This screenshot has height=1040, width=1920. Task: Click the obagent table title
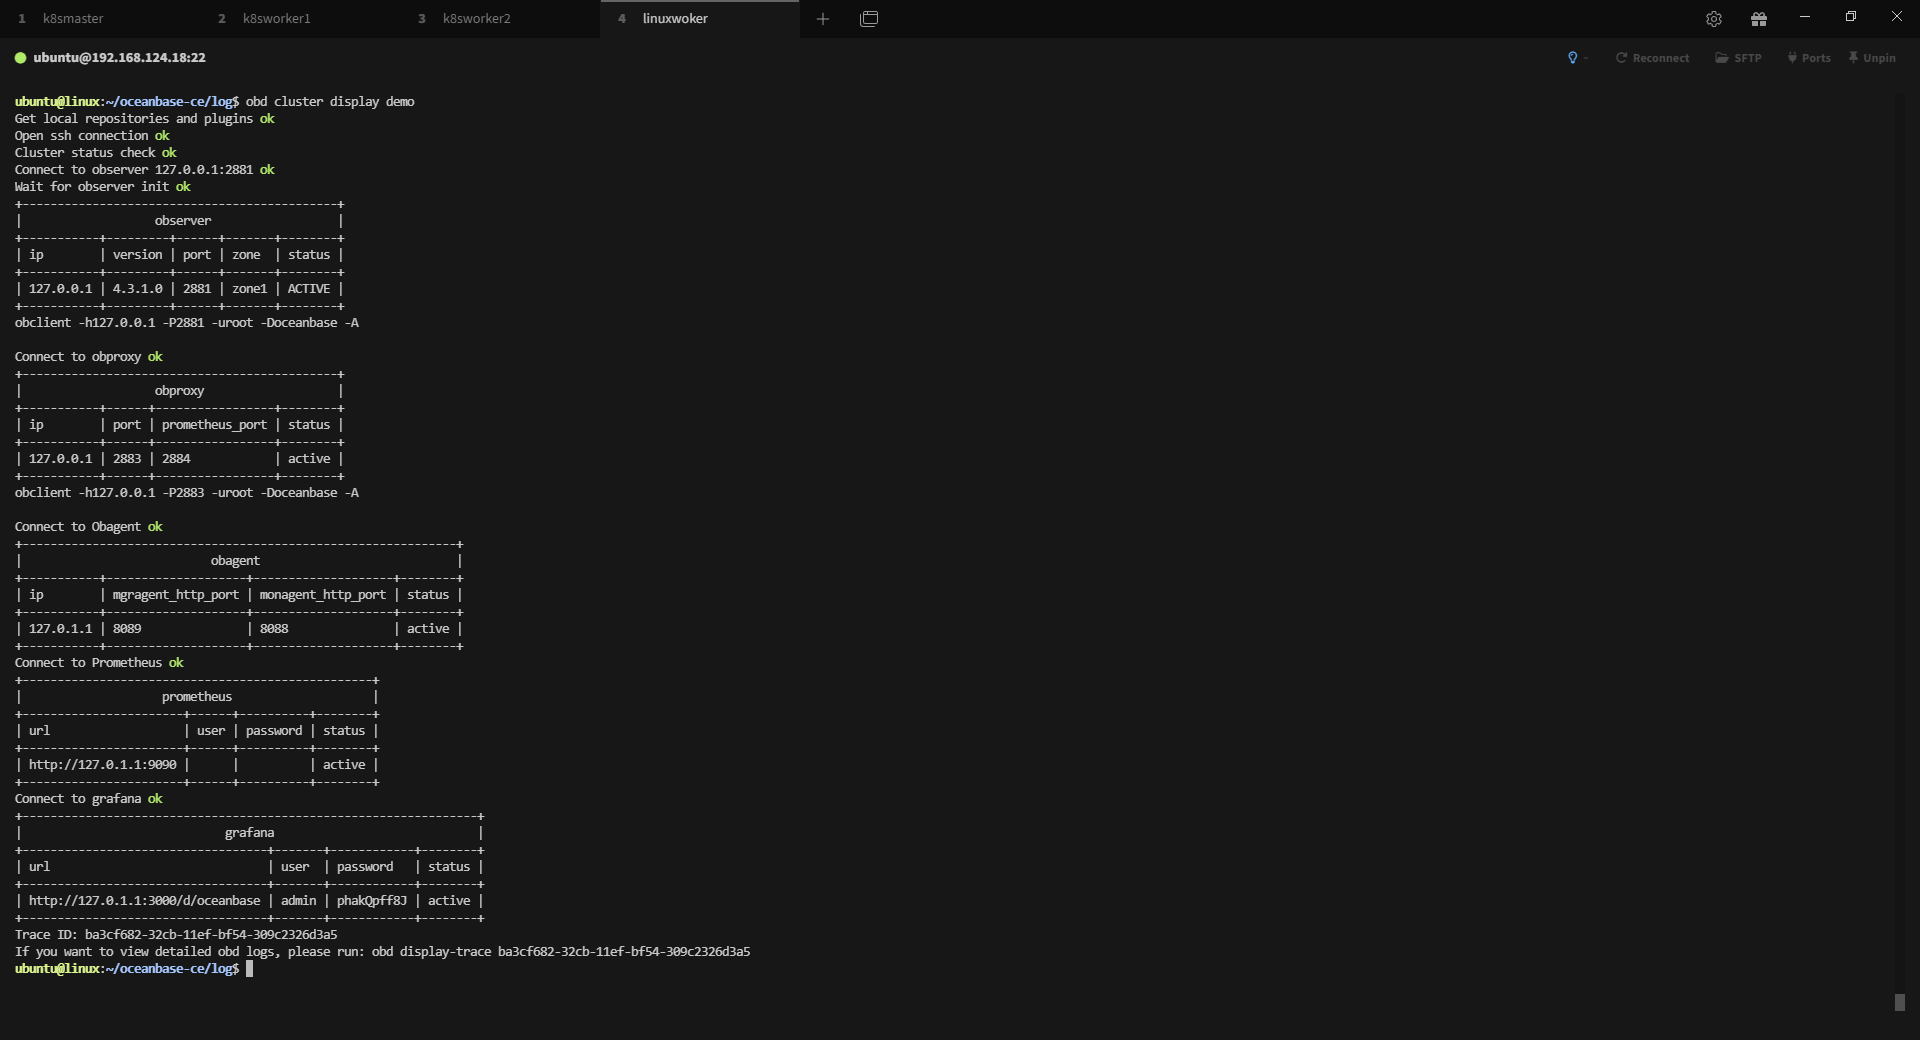[235, 561]
